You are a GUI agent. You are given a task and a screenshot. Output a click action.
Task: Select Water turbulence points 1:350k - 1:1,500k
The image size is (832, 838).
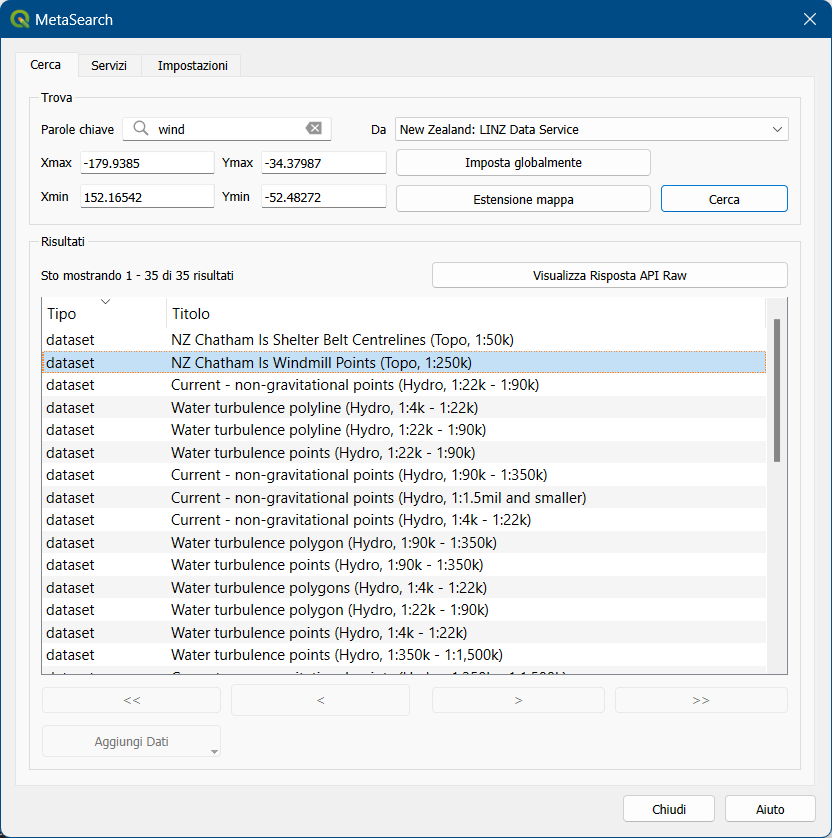click(x=404, y=654)
